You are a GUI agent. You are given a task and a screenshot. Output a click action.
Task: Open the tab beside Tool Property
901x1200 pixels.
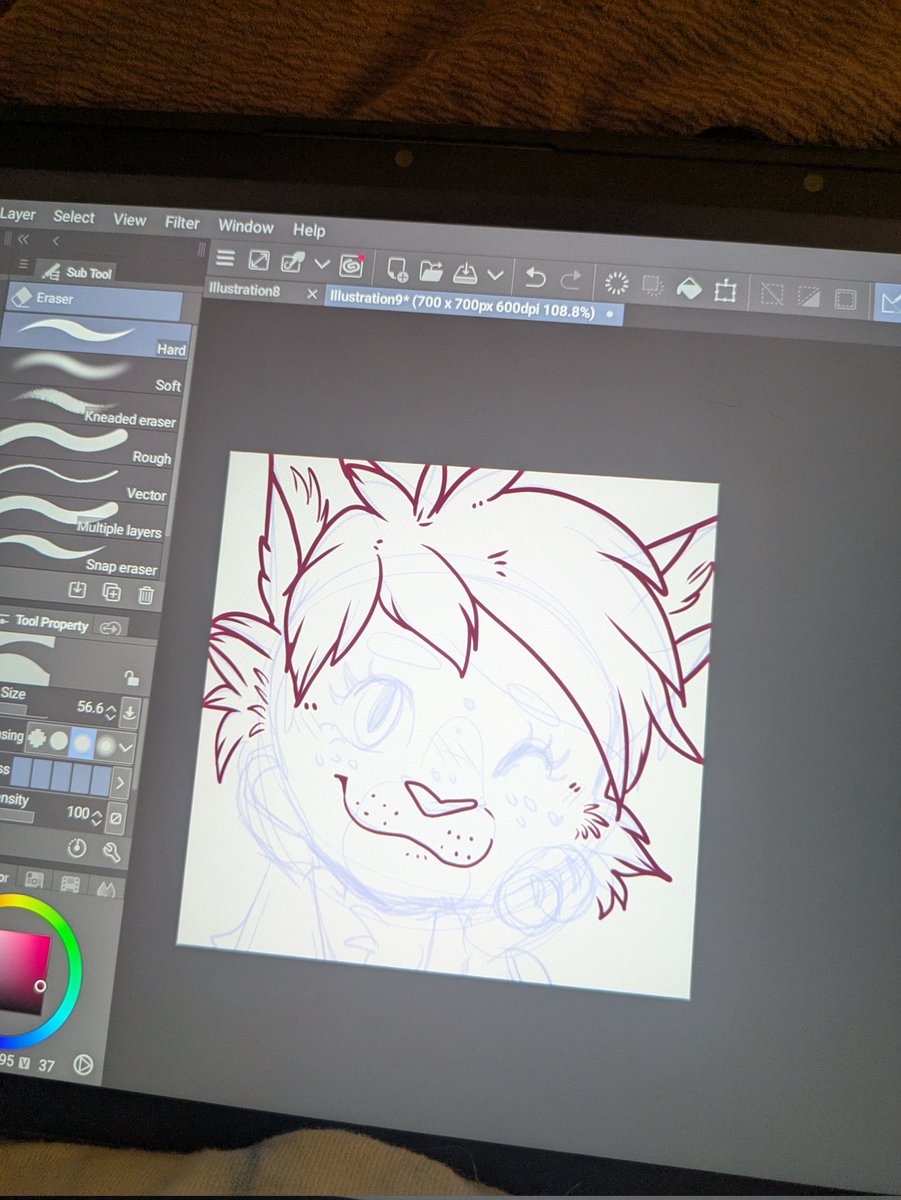pos(111,628)
